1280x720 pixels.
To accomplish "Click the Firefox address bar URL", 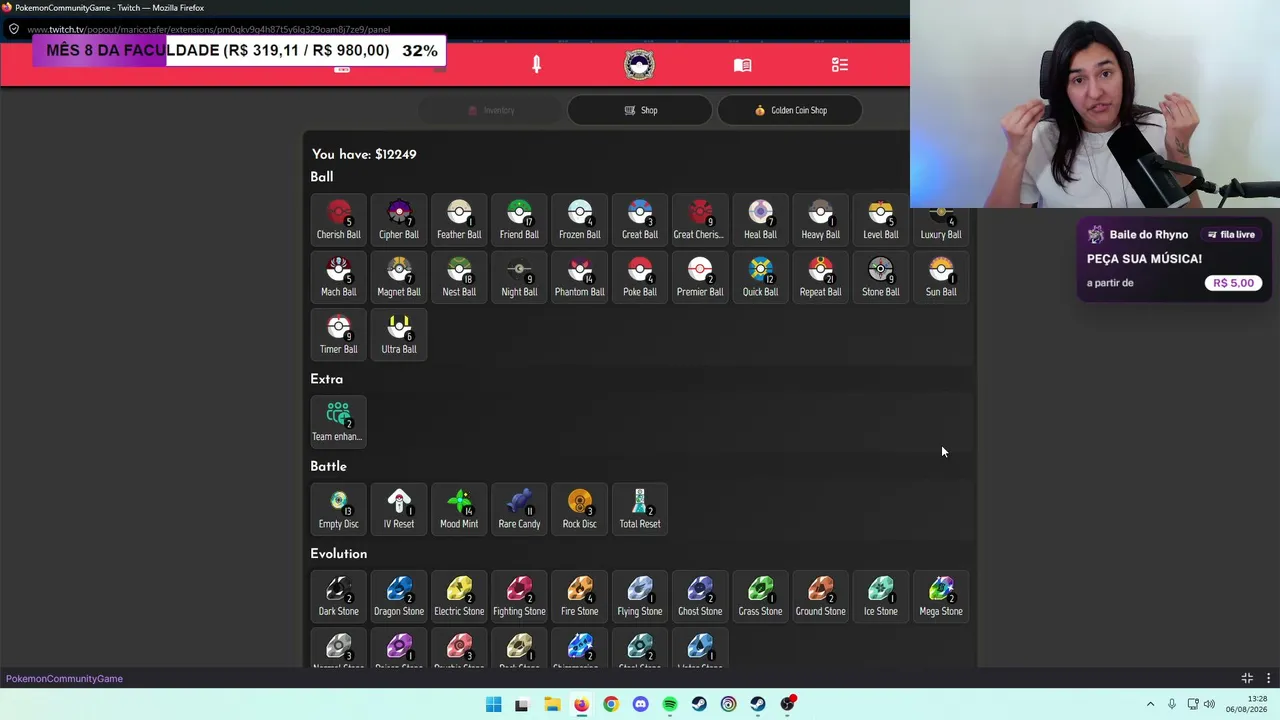I will pos(209,29).
